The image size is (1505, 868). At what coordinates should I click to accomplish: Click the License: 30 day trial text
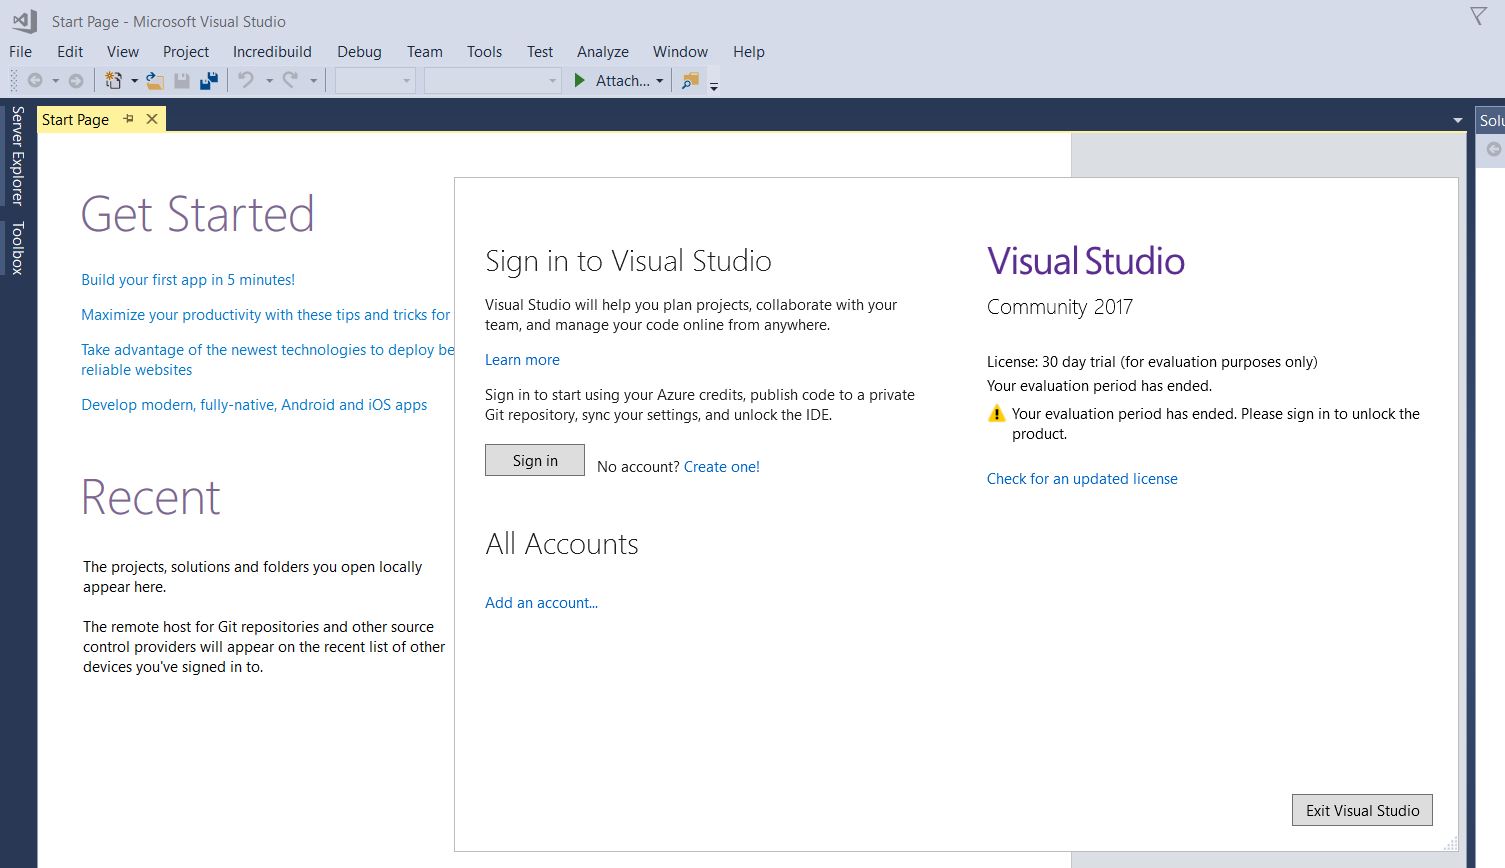1152,362
